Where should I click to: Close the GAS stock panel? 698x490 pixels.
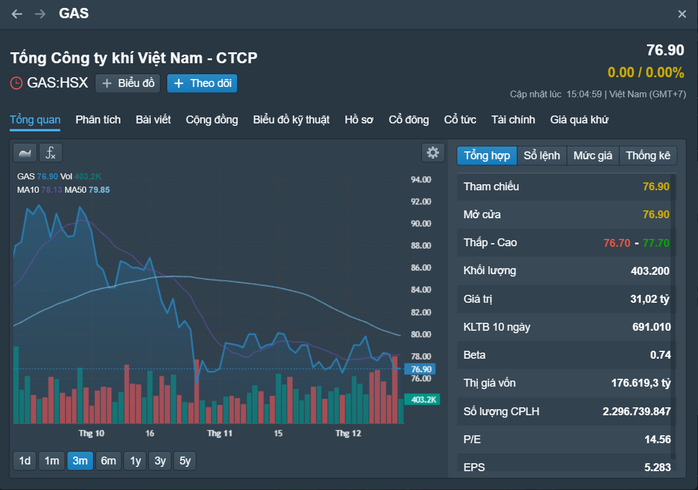point(682,14)
